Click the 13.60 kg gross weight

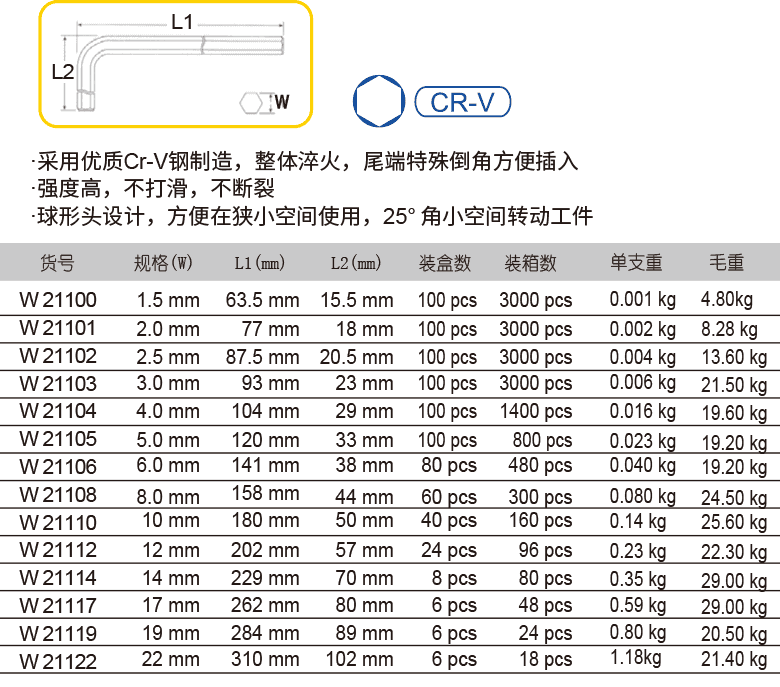734,357
